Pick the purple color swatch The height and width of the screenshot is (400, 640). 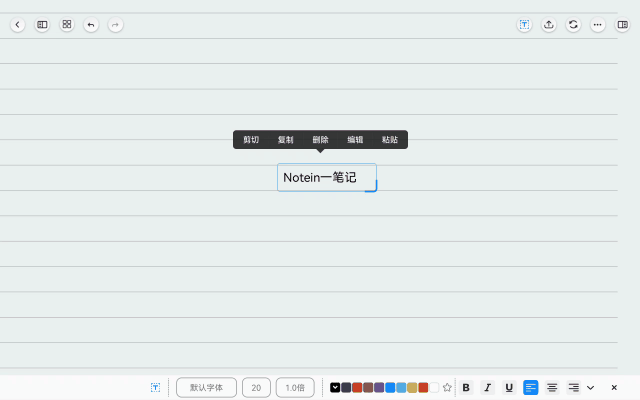379,387
